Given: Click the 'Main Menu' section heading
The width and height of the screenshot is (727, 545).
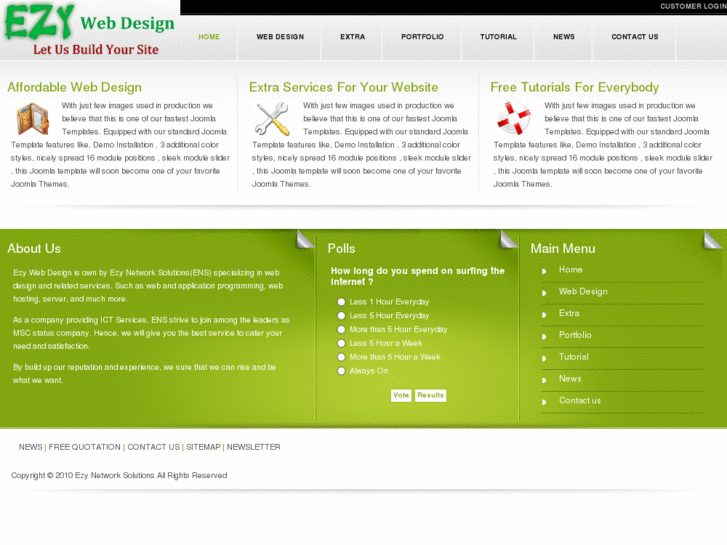Looking at the screenshot, I should point(563,249).
